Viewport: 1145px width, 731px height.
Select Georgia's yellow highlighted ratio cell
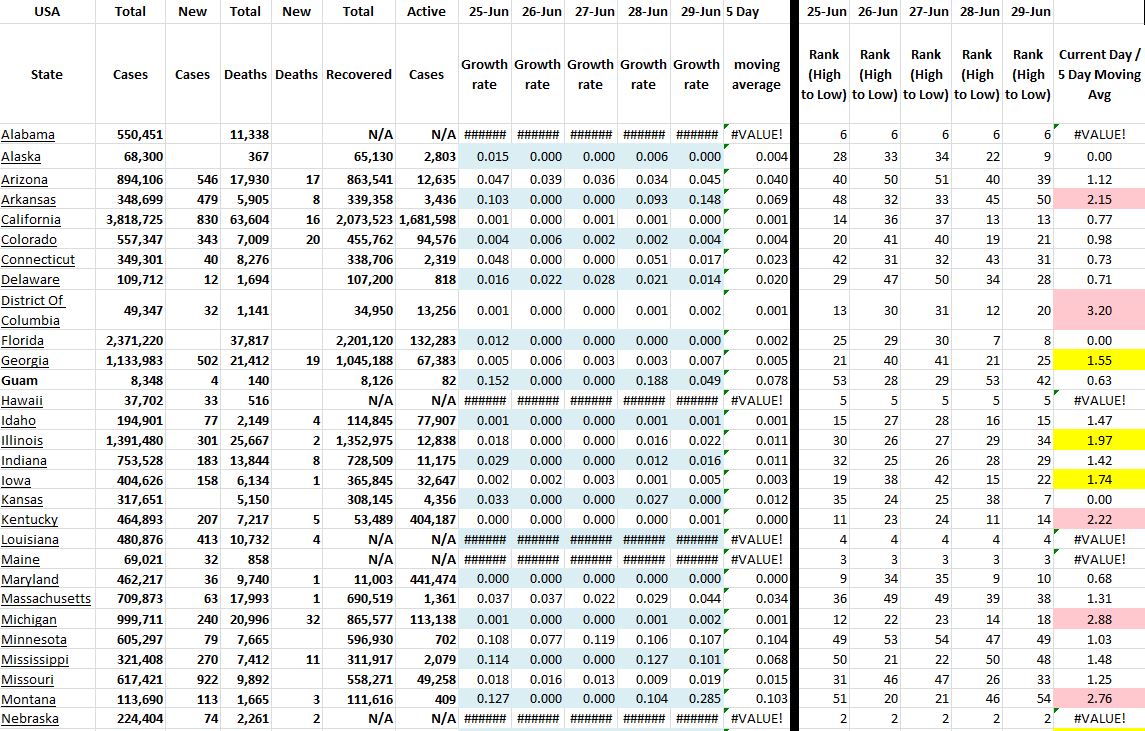[x=1096, y=360]
